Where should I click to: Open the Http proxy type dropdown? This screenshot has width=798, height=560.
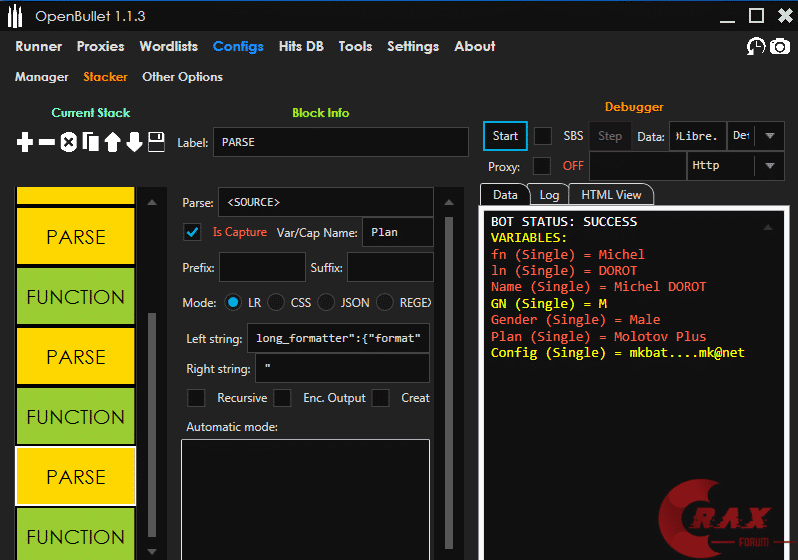[x=768, y=166]
